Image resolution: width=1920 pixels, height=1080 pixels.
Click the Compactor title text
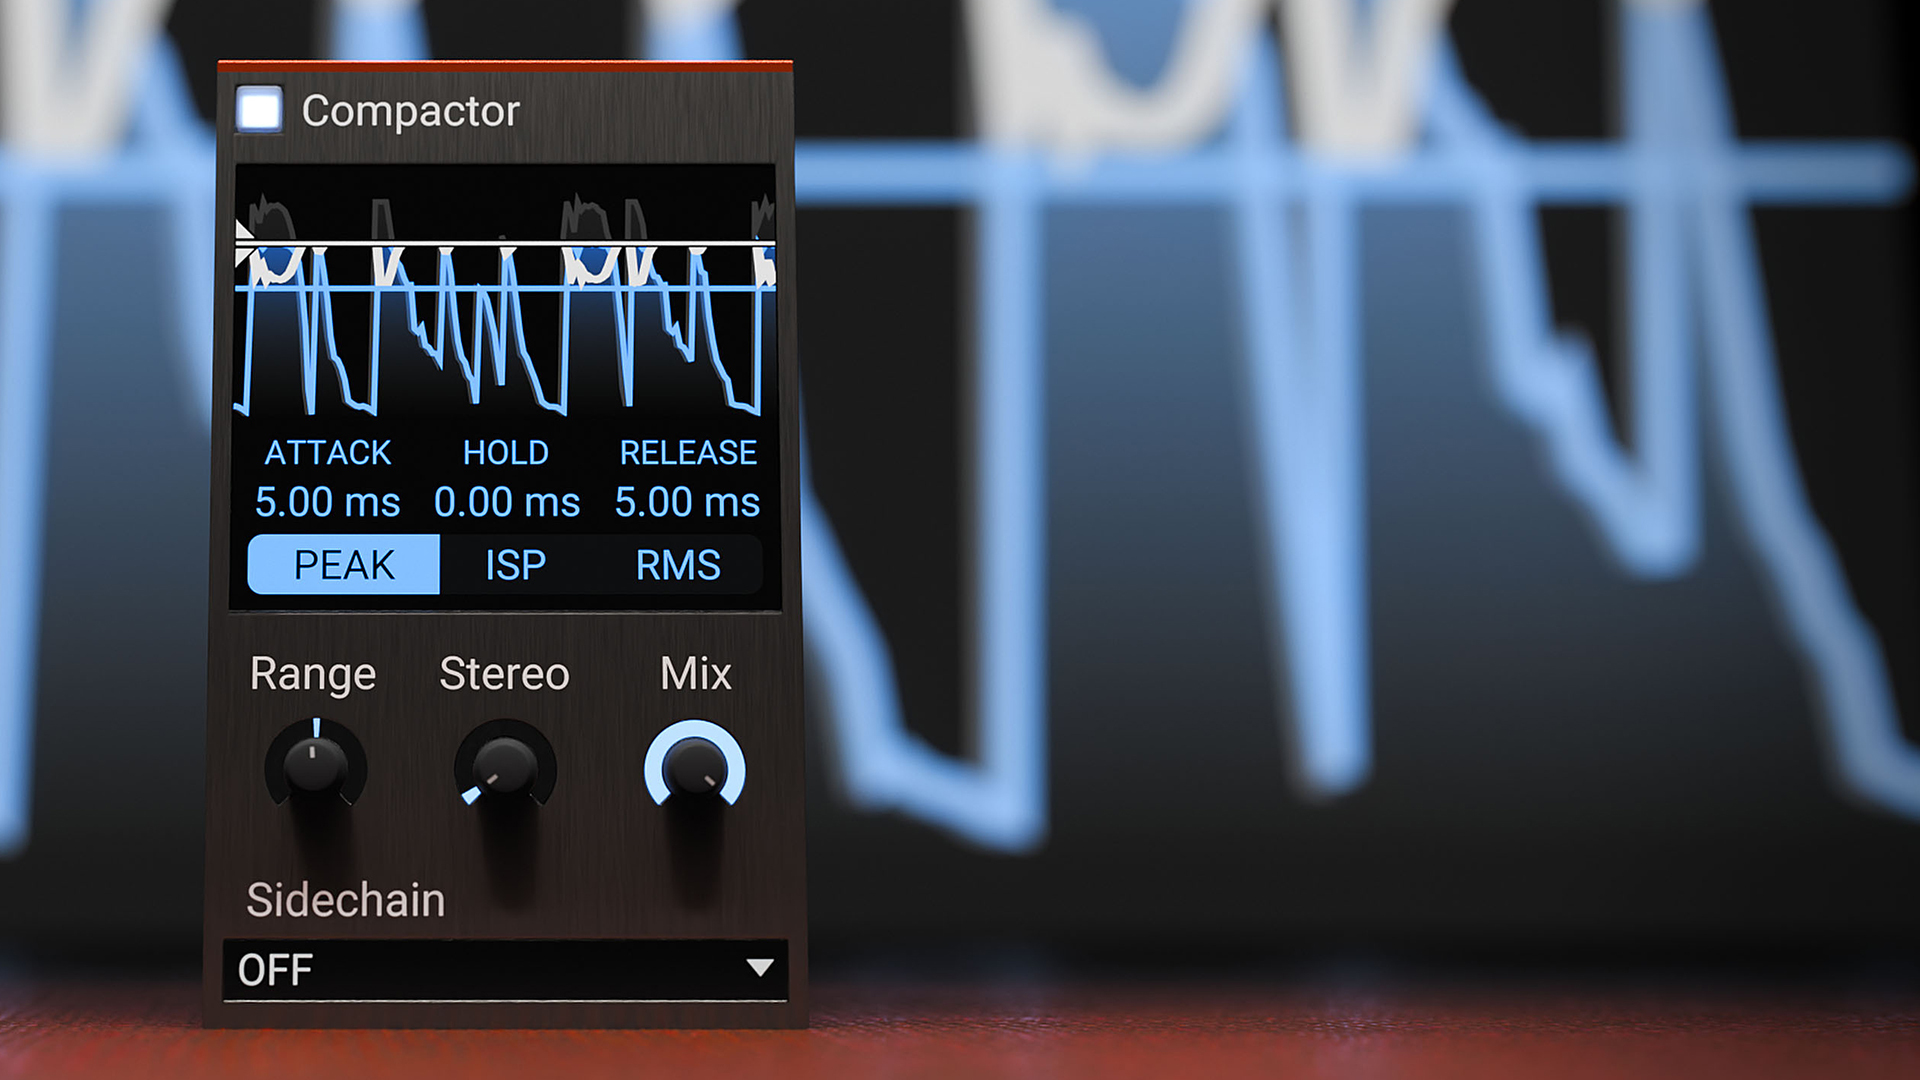click(410, 111)
